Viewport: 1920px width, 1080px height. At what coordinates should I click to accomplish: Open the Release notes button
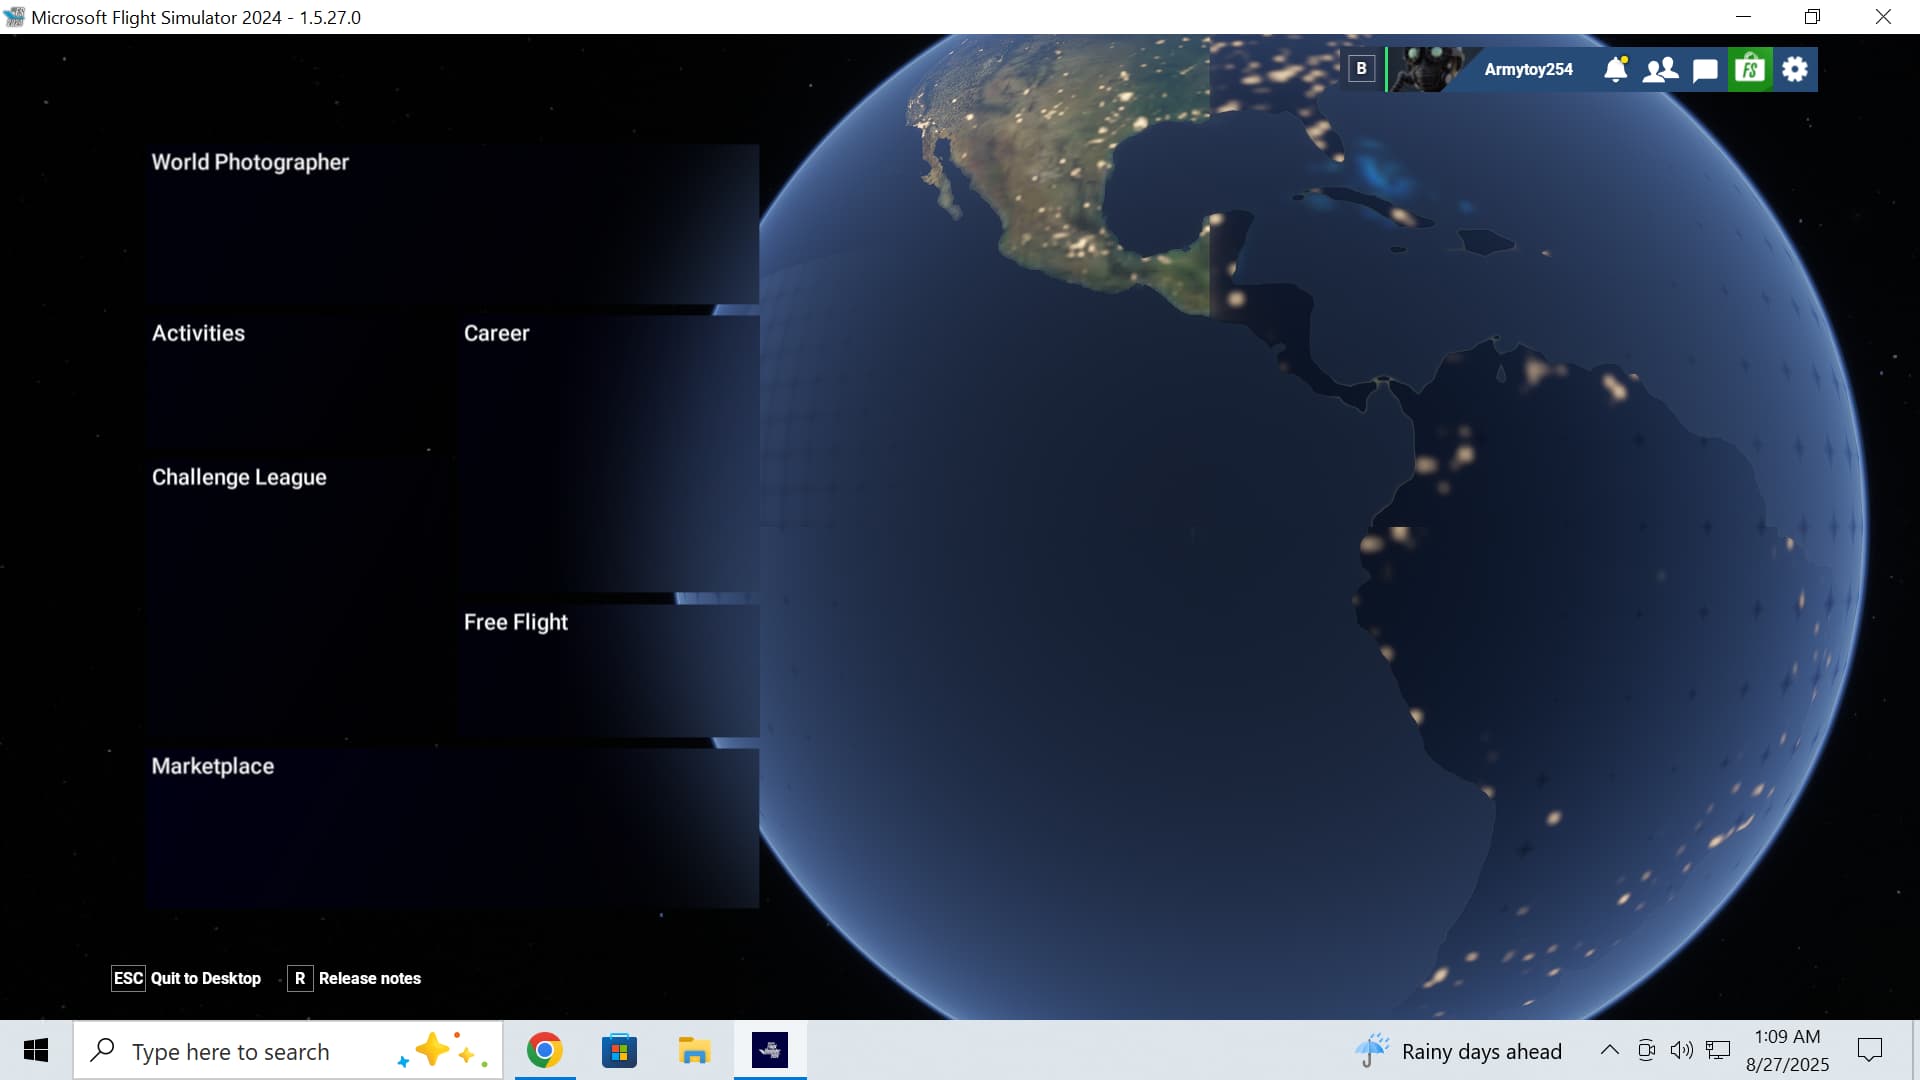[356, 978]
